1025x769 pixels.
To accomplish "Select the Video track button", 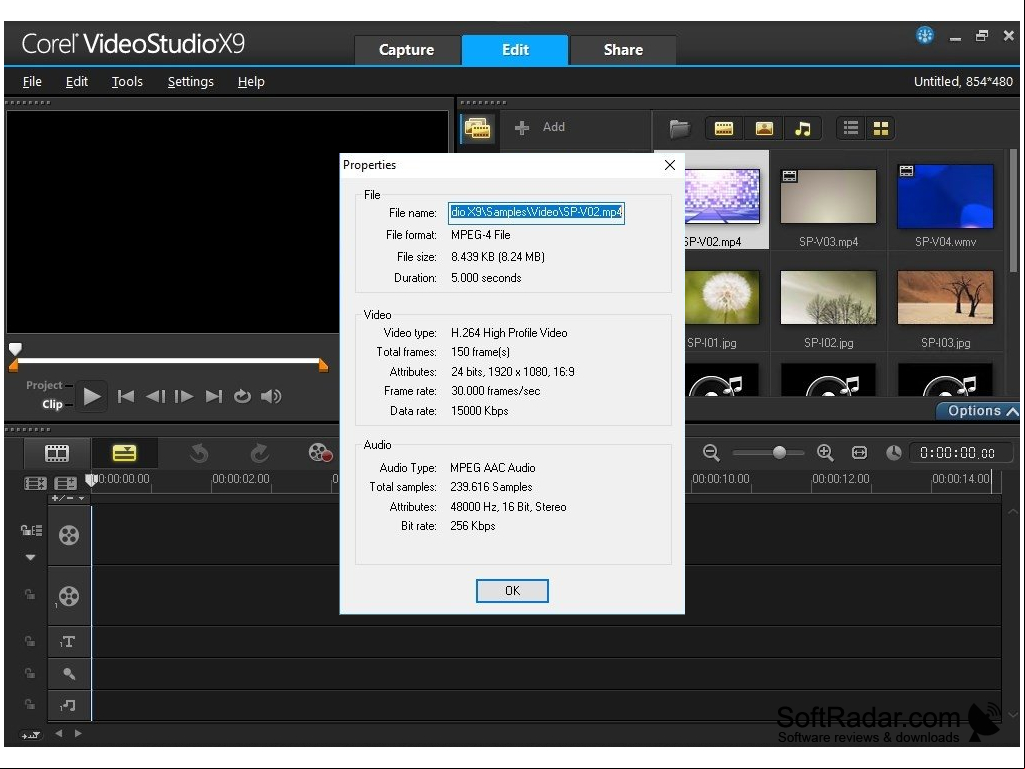I will (x=69, y=535).
